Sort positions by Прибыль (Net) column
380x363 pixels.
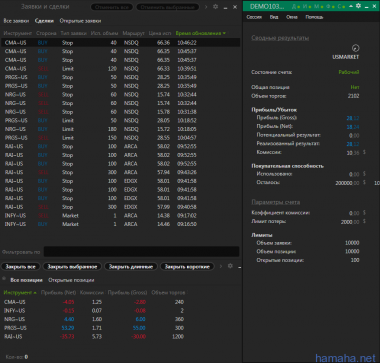58,292
